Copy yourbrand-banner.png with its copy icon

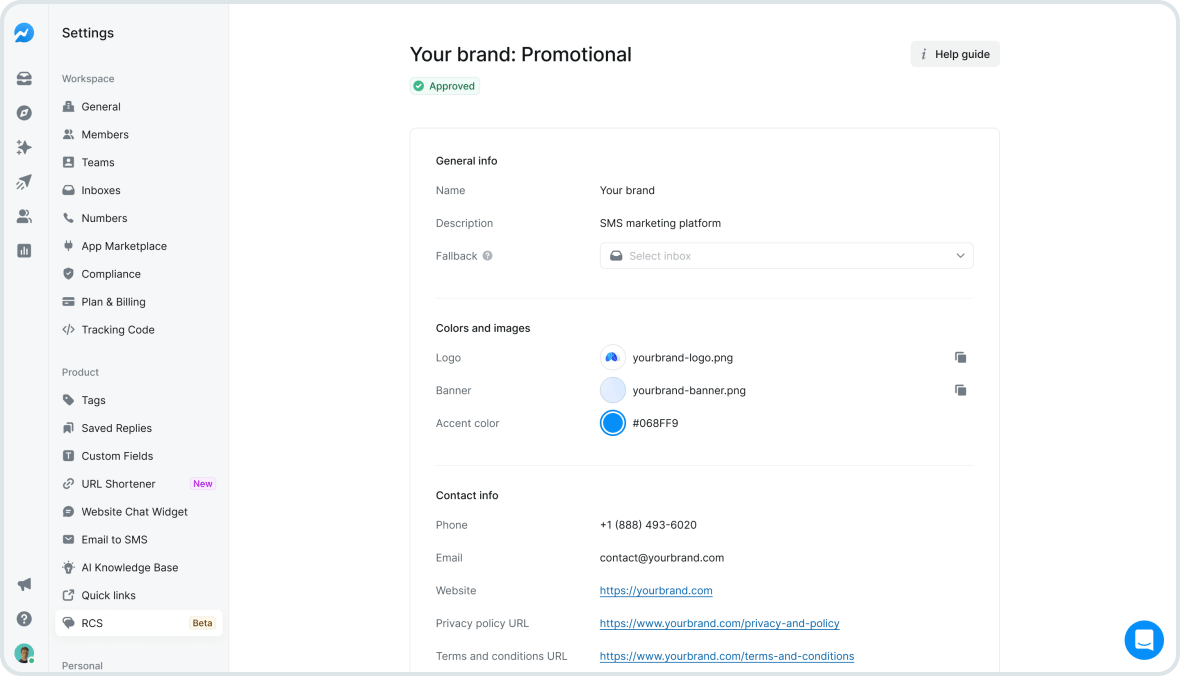click(x=960, y=390)
